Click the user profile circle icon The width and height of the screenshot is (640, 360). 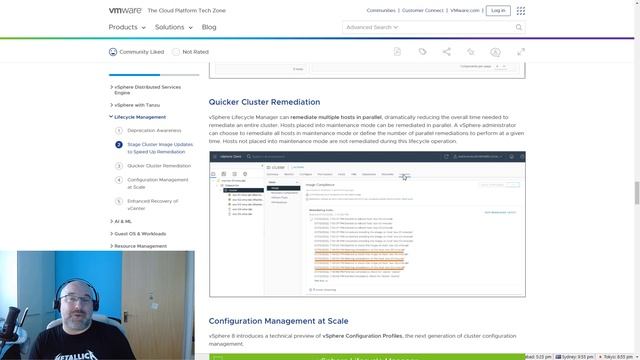point(495,52)
